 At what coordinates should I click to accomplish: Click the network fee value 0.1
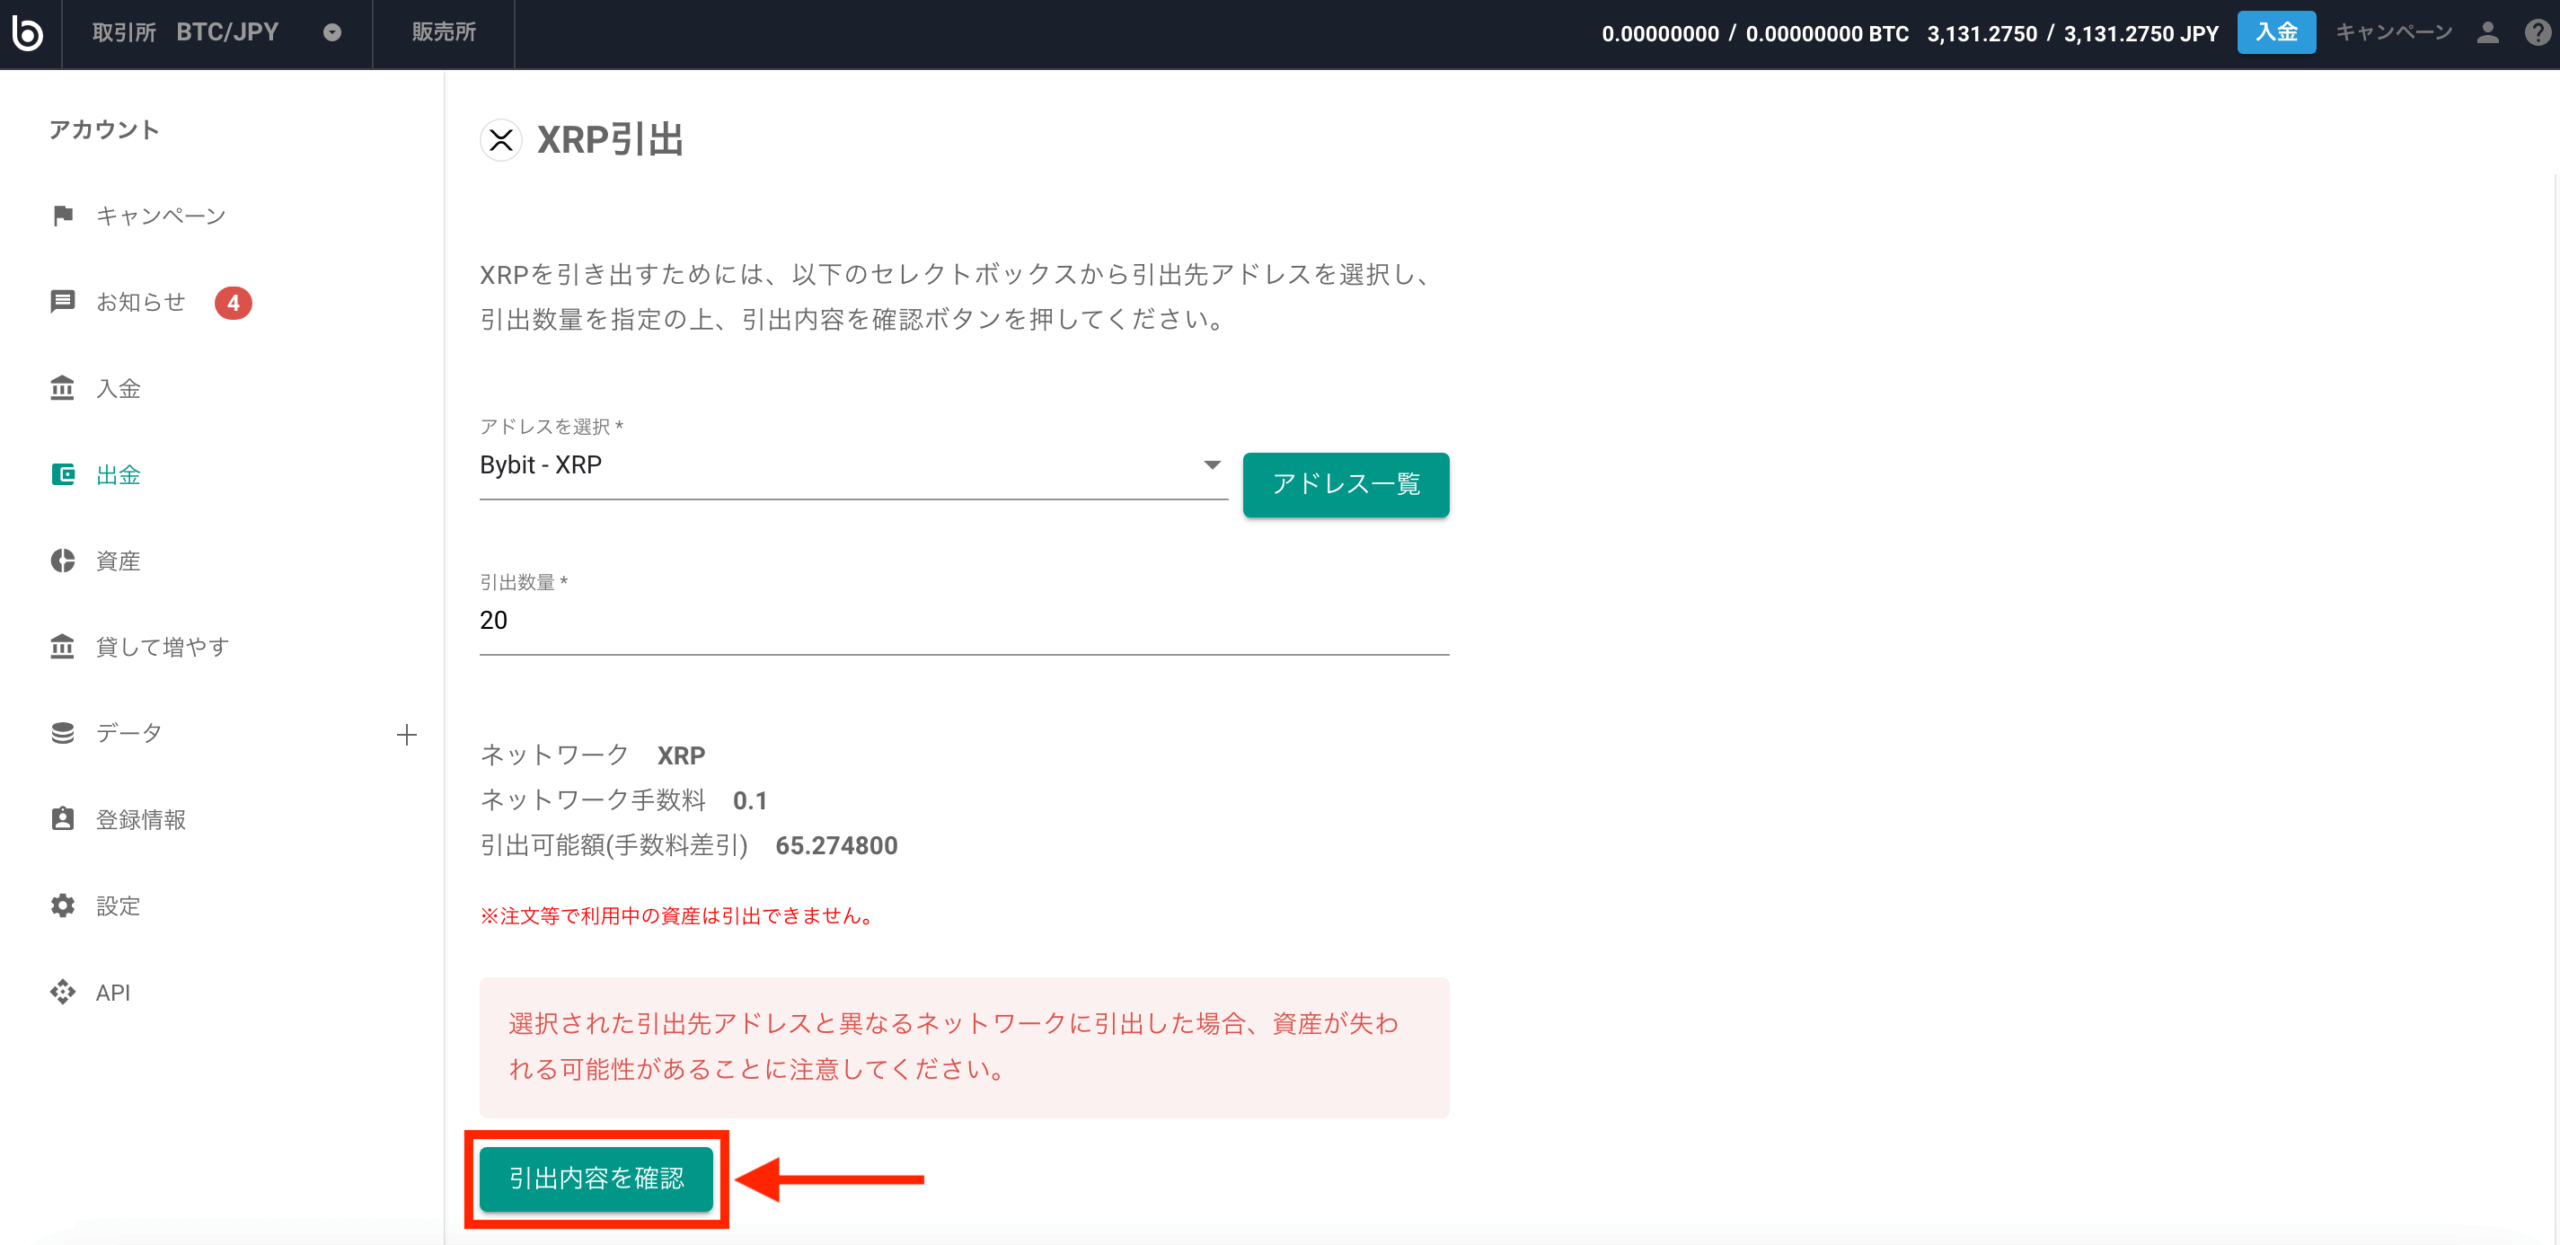(750, 801)
